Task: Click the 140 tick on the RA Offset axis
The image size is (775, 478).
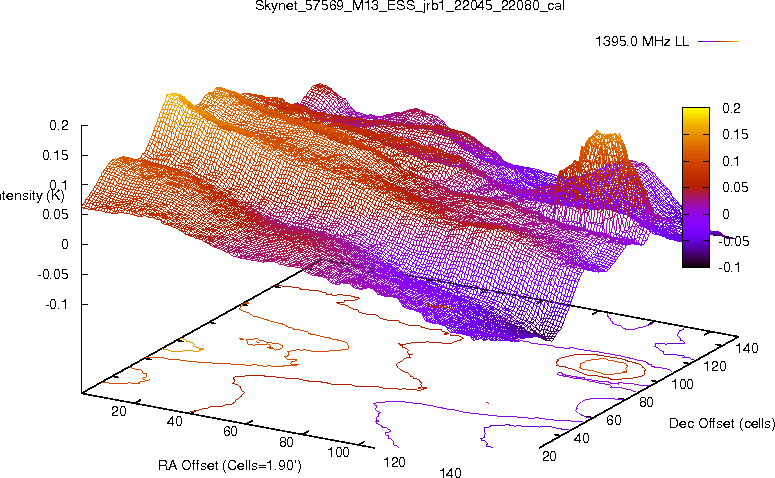Action: point(450,473)
